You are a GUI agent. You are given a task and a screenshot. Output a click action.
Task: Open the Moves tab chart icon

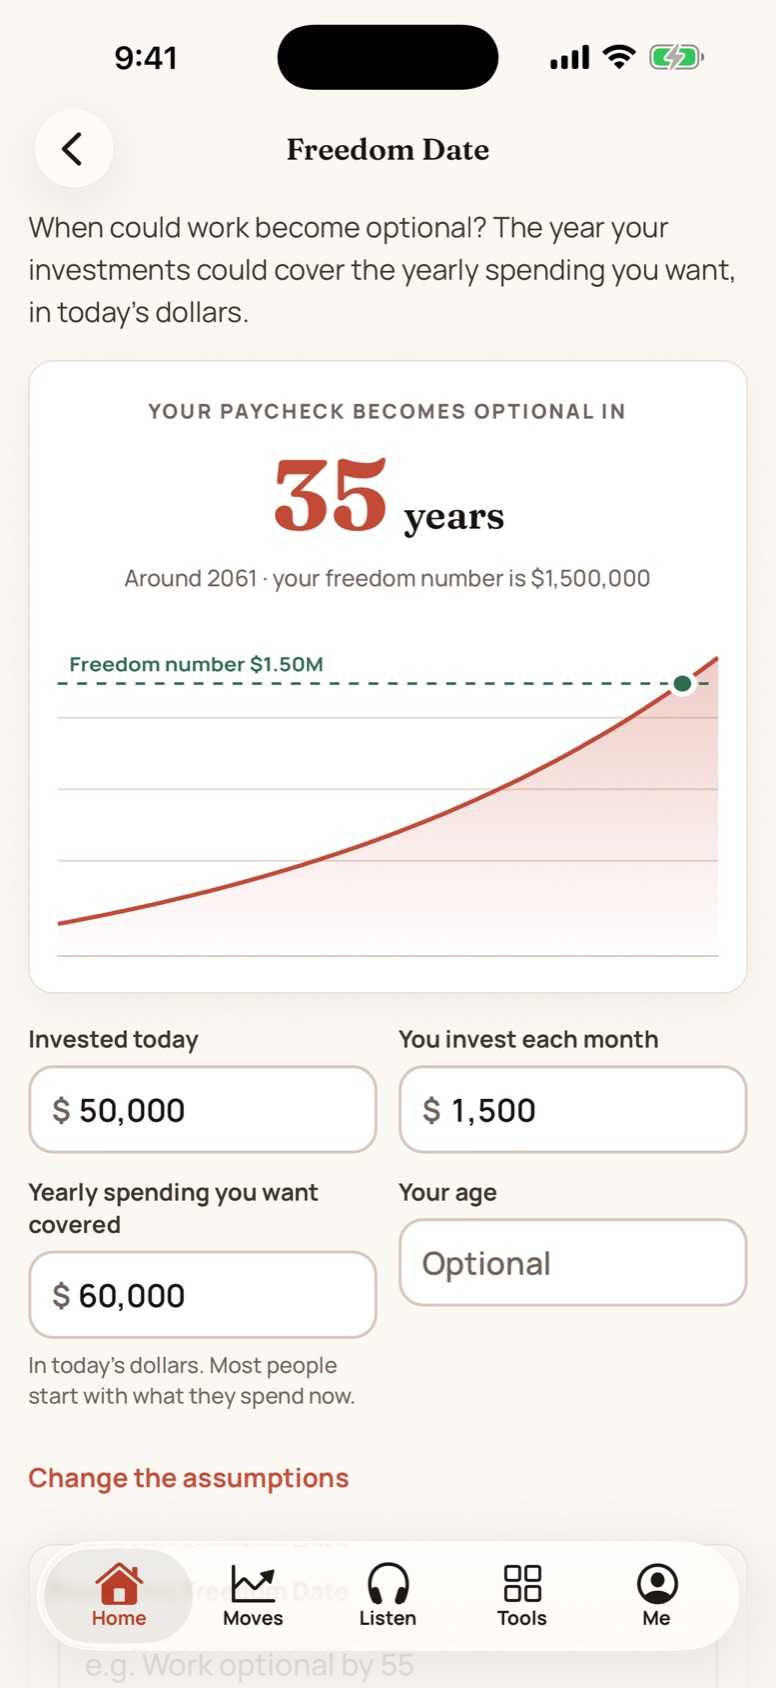coord(253,1583)
